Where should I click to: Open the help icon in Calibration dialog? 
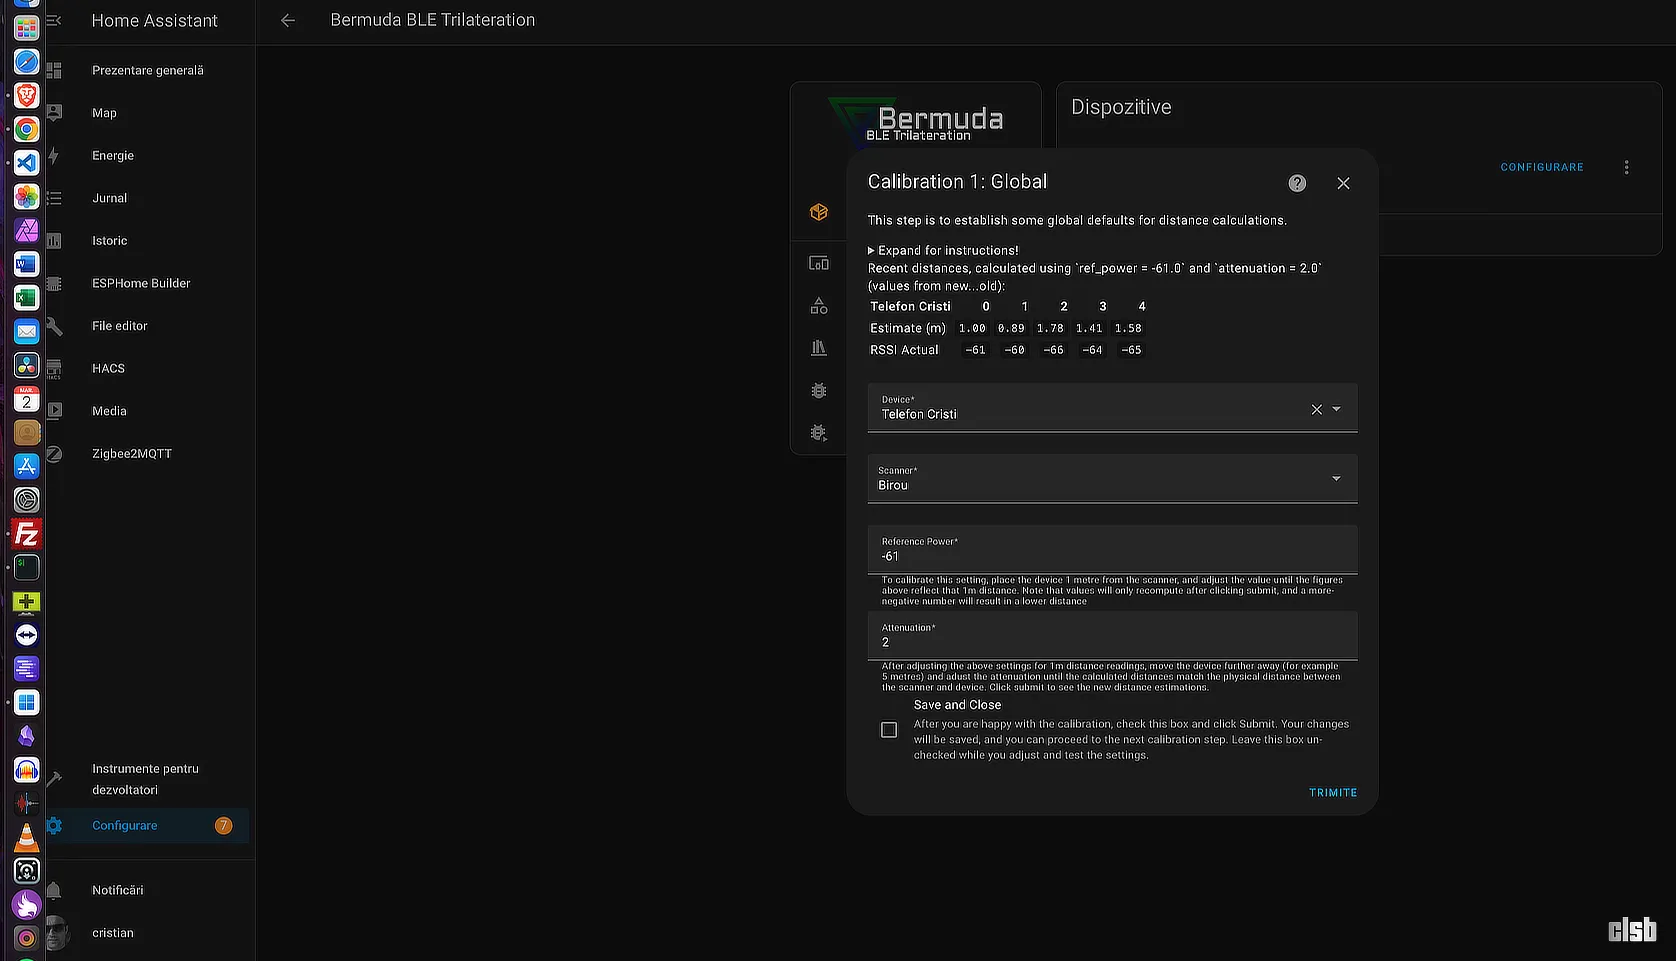[x=1297, y=183]
